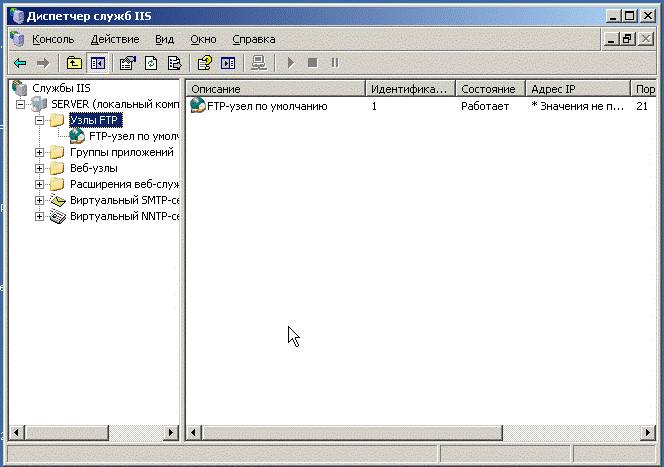Click the port value 21 cell
This screenshot has width=664, height=467.
click(x=642, y=106)
